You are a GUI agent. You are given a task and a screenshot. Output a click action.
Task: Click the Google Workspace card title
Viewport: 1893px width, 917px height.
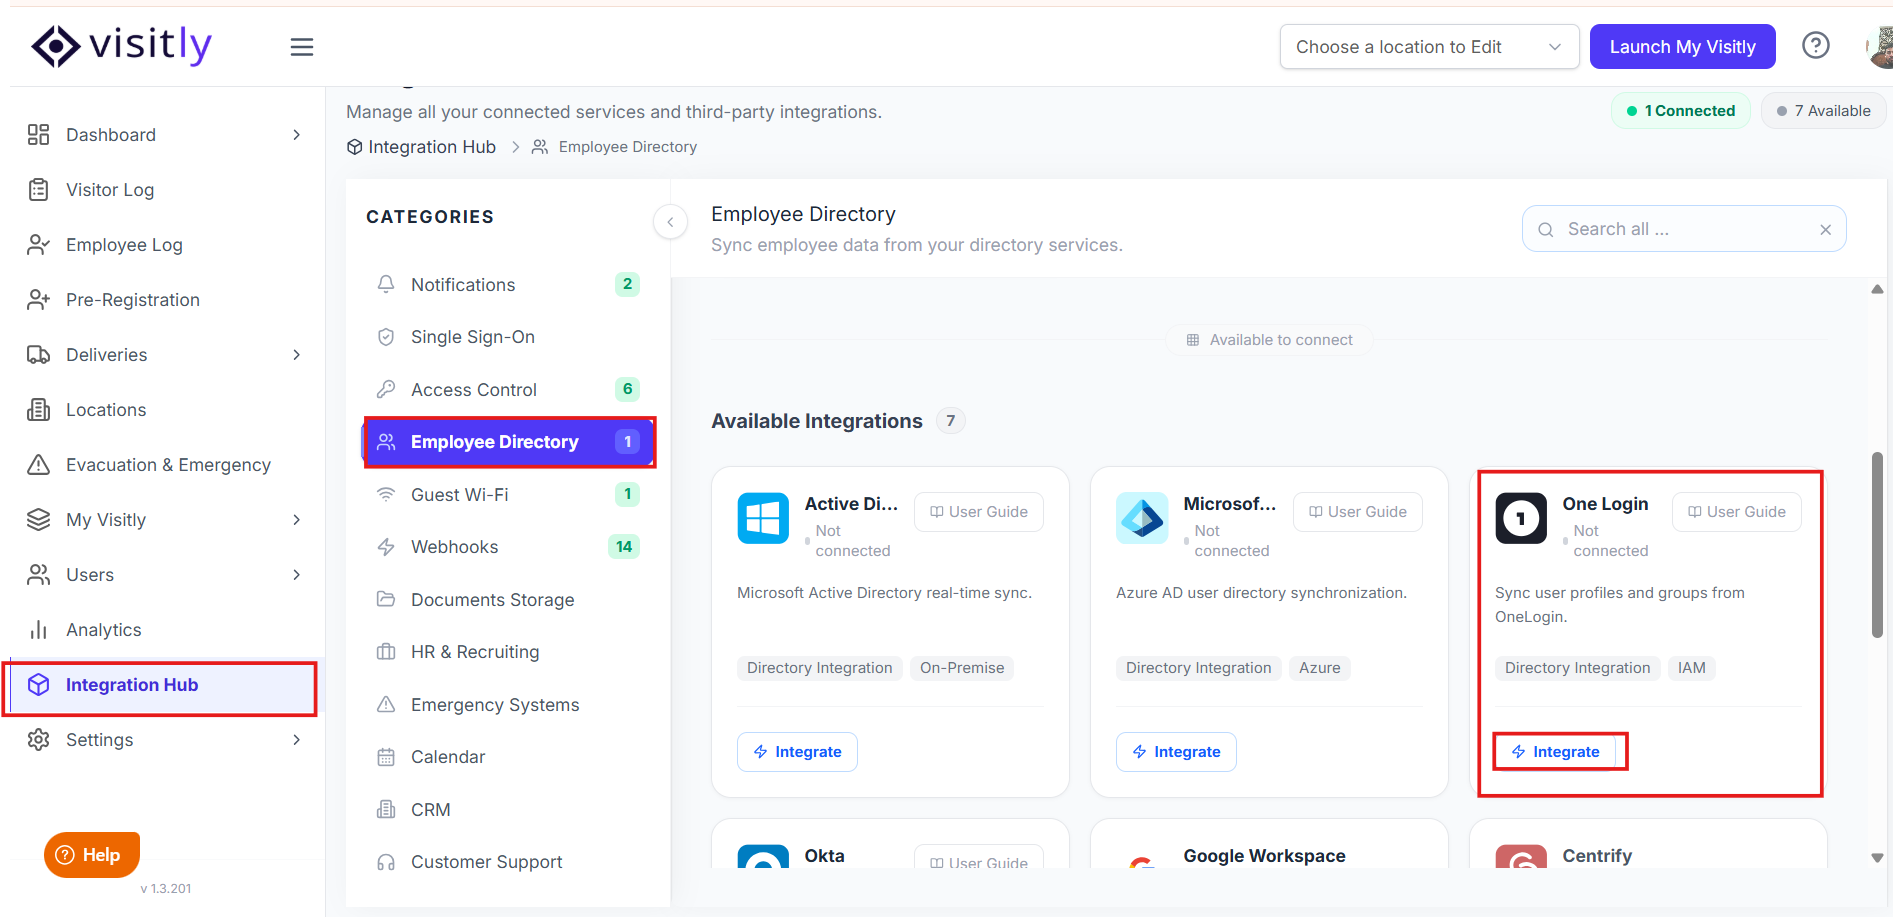click(x=1264, y=856)
